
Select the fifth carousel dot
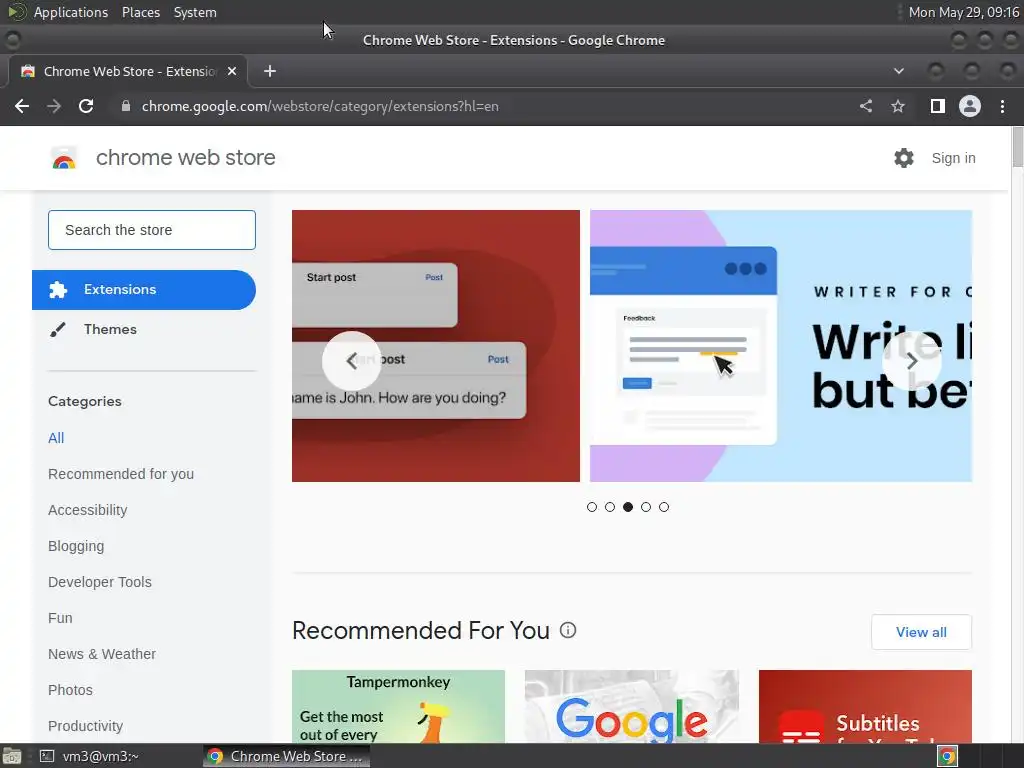click(x=664, y=507)
